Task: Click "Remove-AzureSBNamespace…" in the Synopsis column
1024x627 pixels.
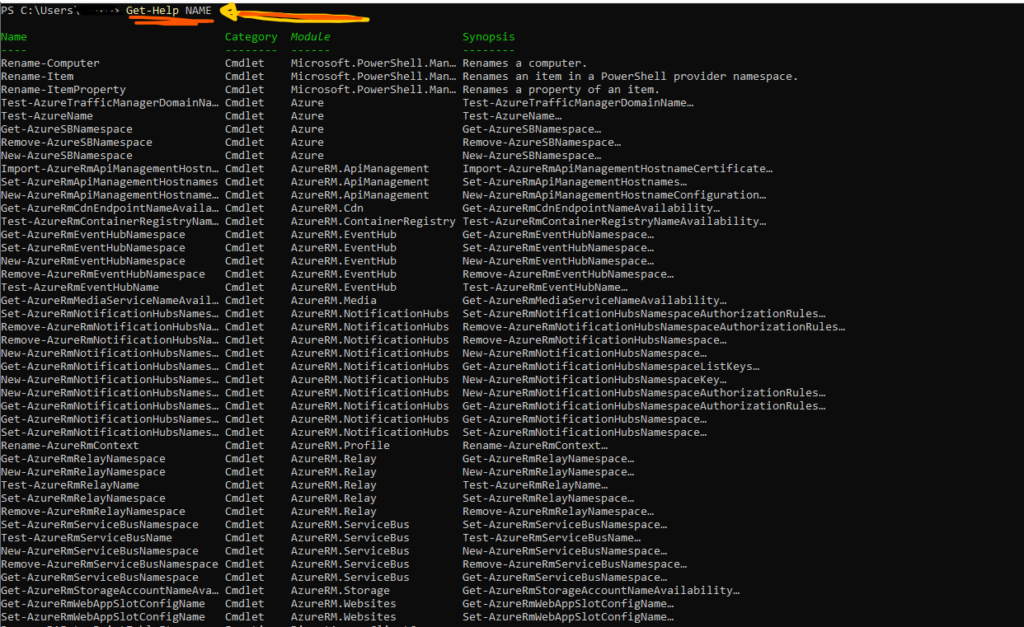Action: click(541, 142)
